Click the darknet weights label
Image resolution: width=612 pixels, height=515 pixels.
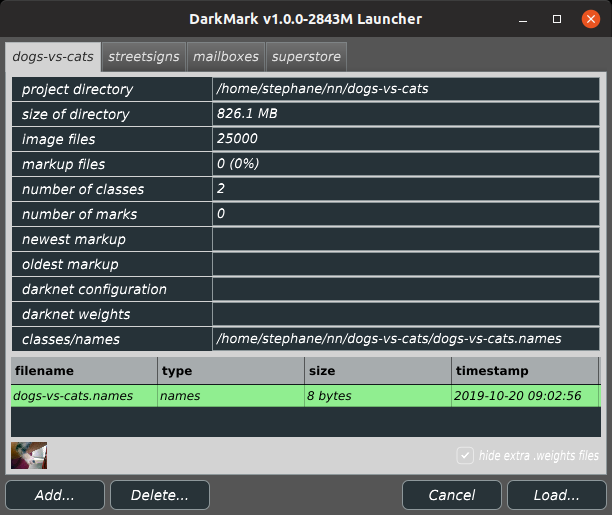pyautogui.click(x=112, y=314)
